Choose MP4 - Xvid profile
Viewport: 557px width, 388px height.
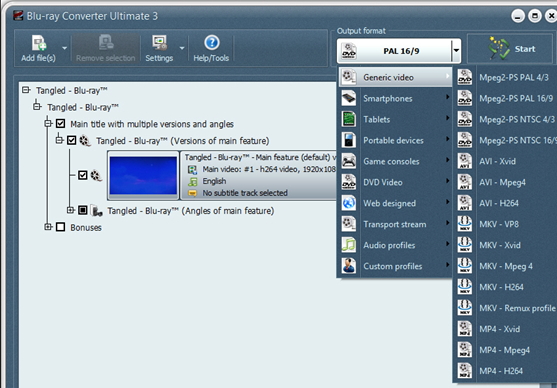pyautogui.click(x=506, y=329)
